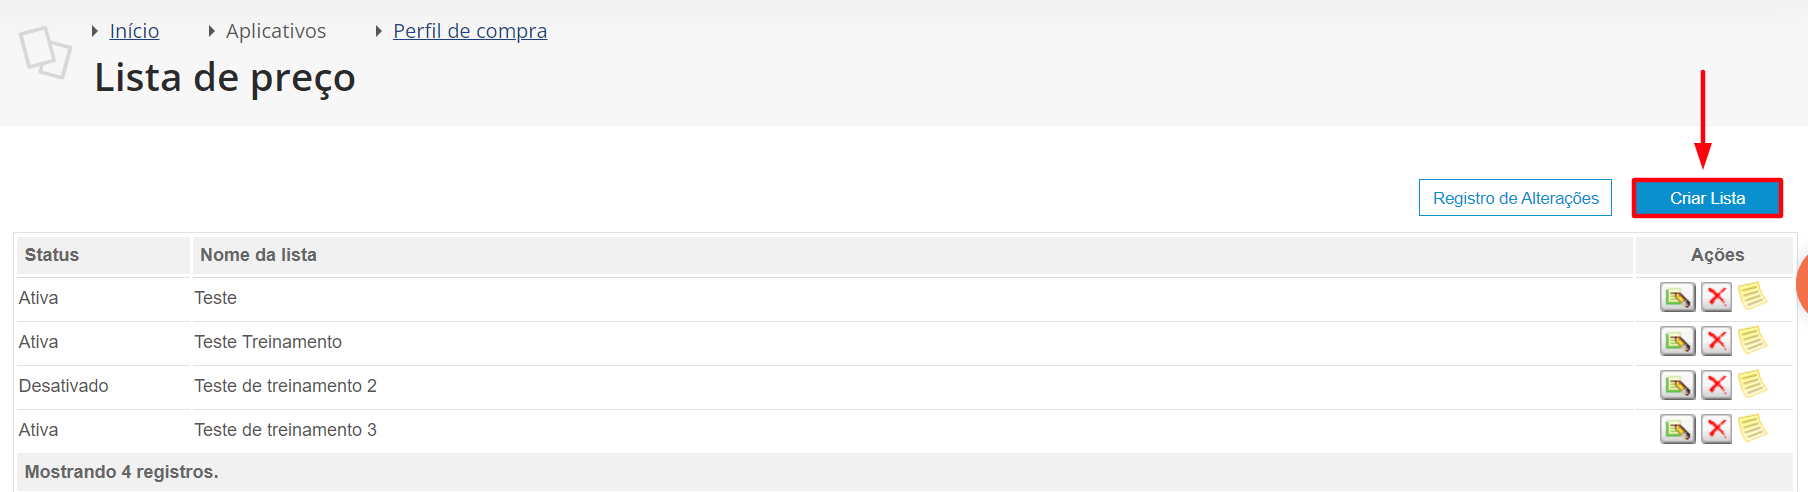Edit the Teste de treinamento 2 list

click(1677, 385)
